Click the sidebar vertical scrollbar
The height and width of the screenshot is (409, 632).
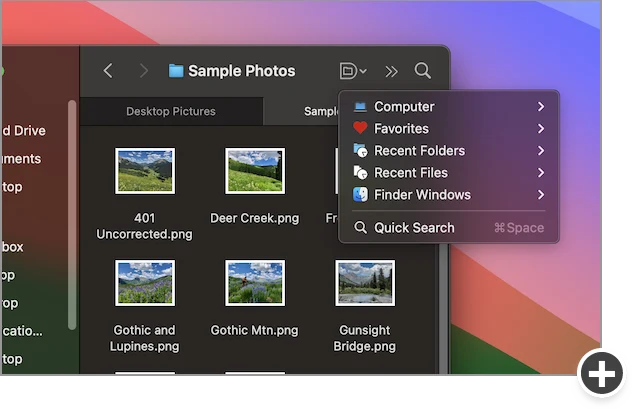(72, 215)
